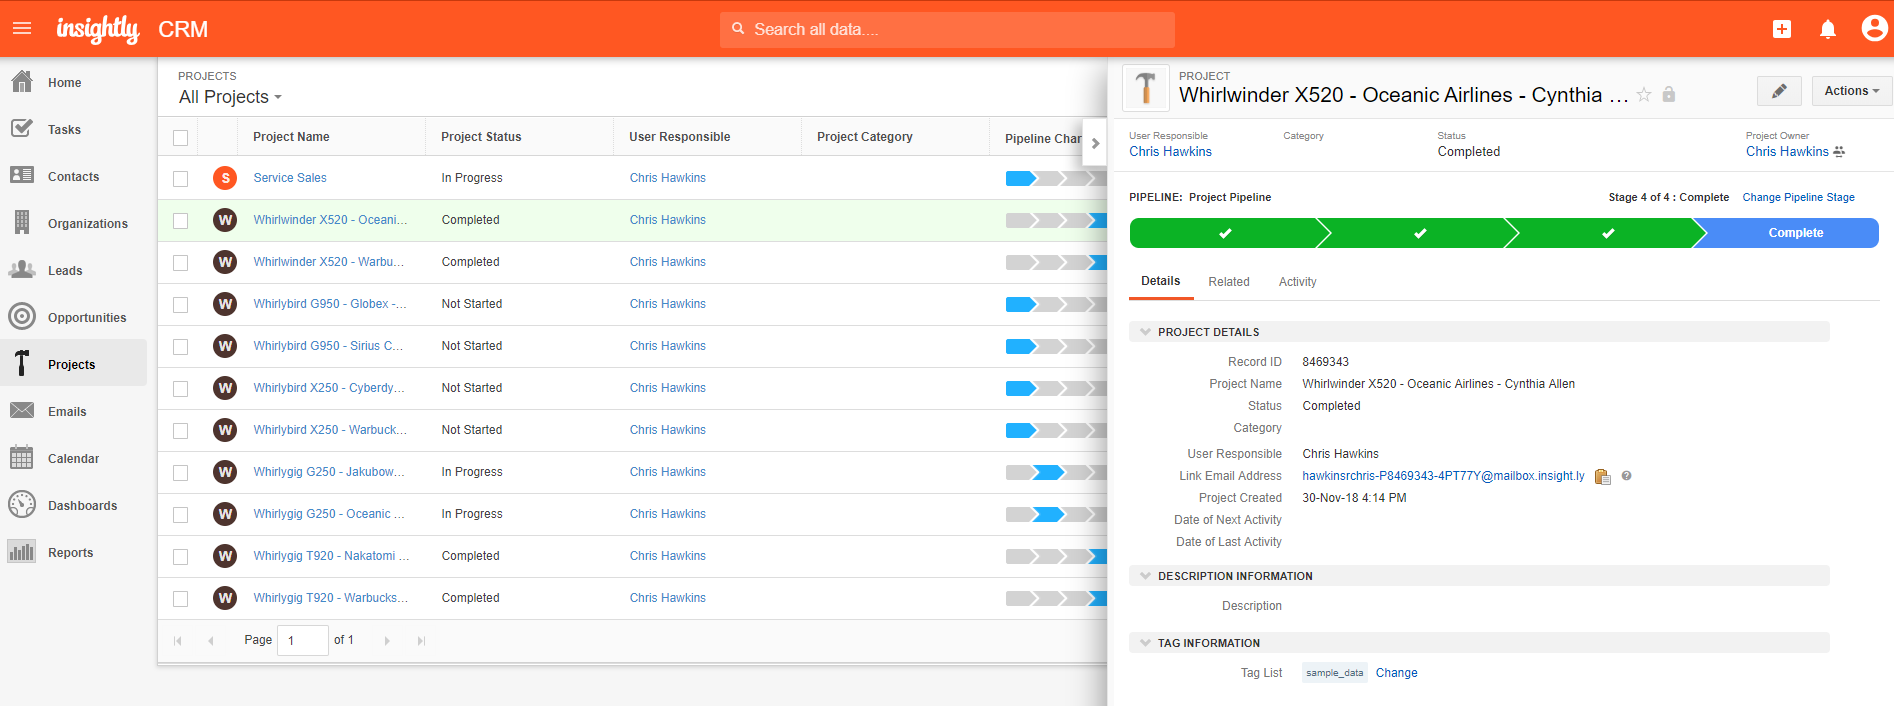This screenshot has height=706, width=1894.
Task: Go to the previous page arrow
Action: tap(210, 641)
